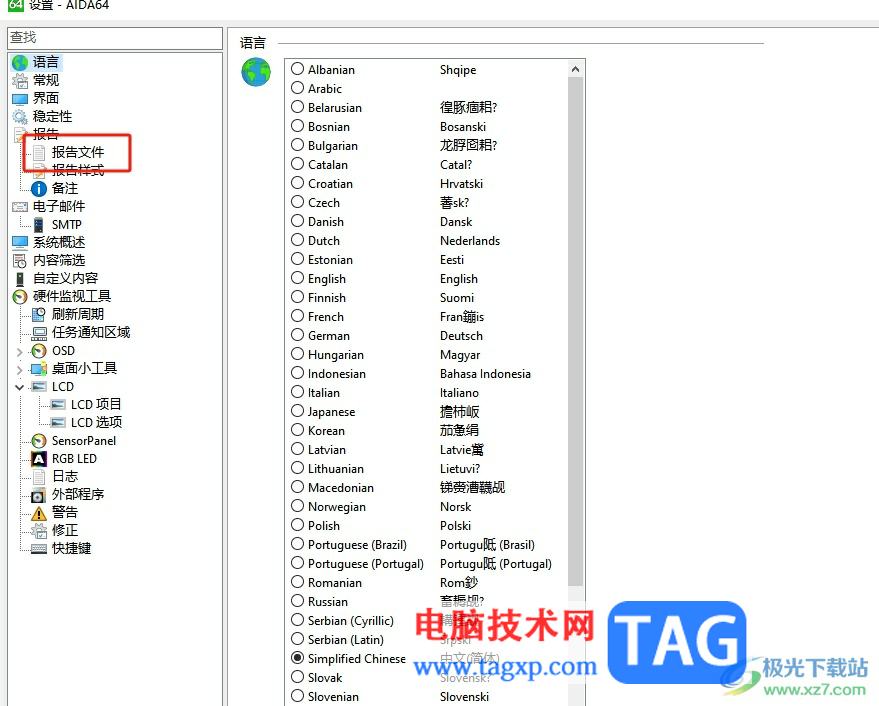This screenshot has width=879, height=706.
Task: Click the language list scroll-up arrow
Action: (x=575, y=69)
